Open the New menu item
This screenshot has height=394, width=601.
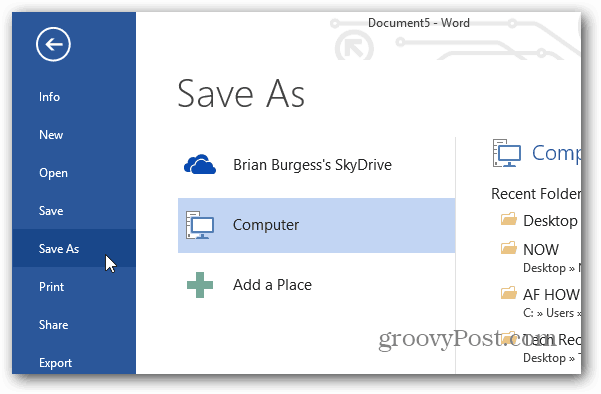(x=74, y=135)
